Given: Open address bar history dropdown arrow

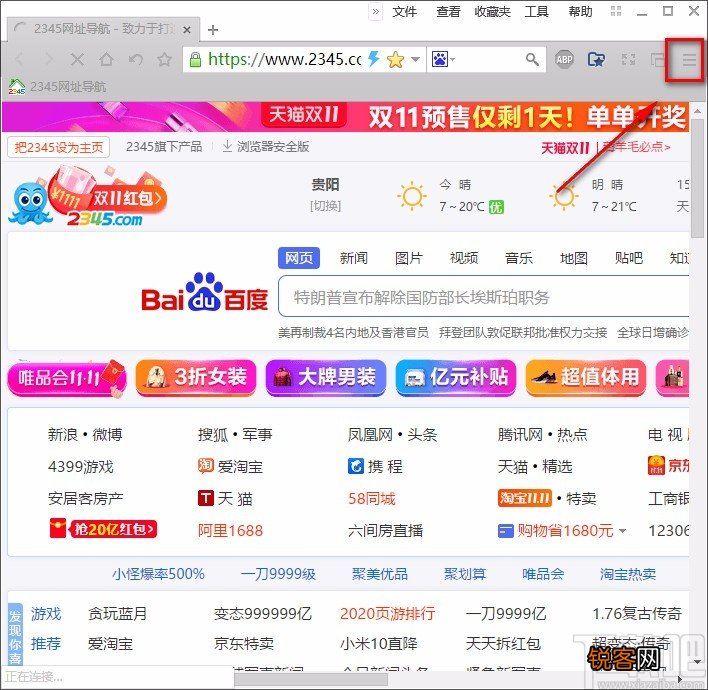Looking at the screenshot, I should 416,59.
